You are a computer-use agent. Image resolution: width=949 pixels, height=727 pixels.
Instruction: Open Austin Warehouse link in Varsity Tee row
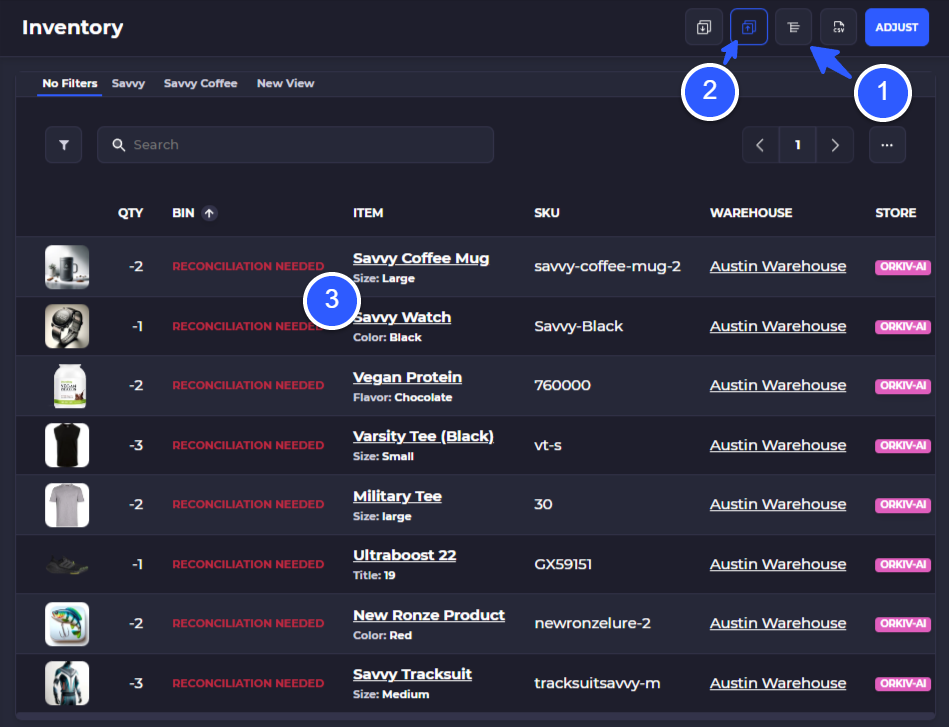(x=778, y=446)
